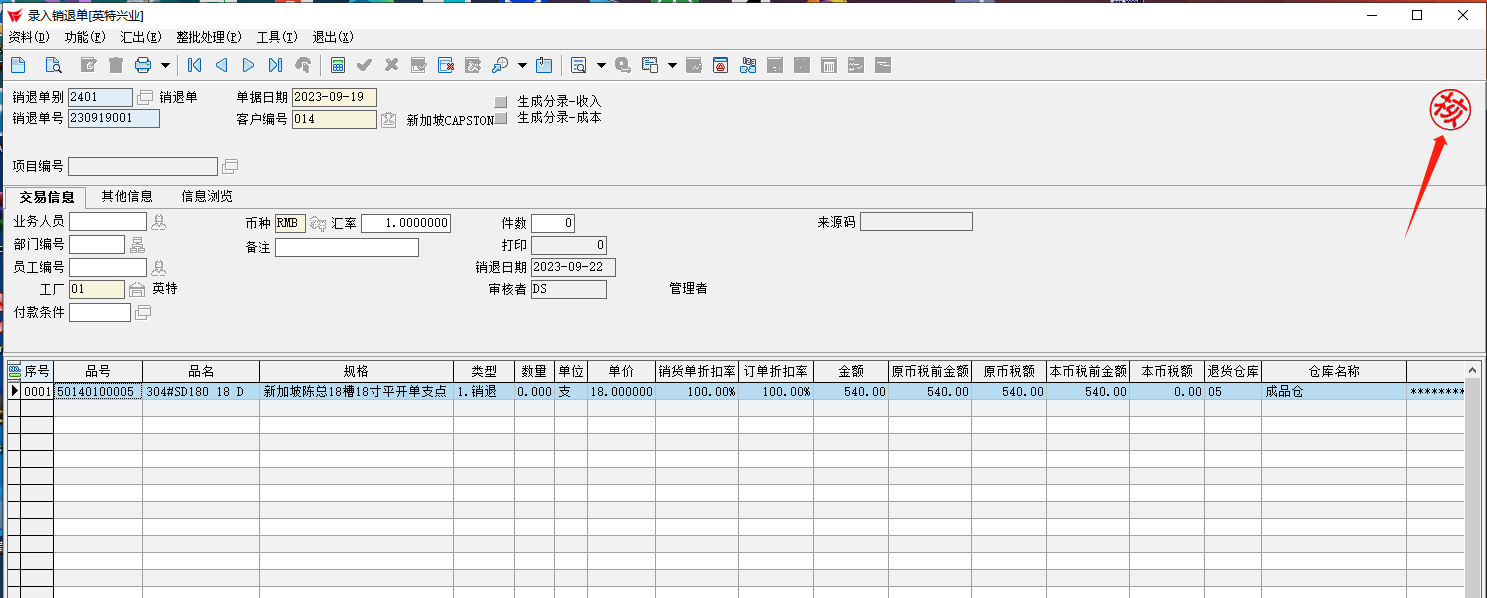1487x598 pixels.
Task: Click the 品名 column header
Action: pos(201,372)
